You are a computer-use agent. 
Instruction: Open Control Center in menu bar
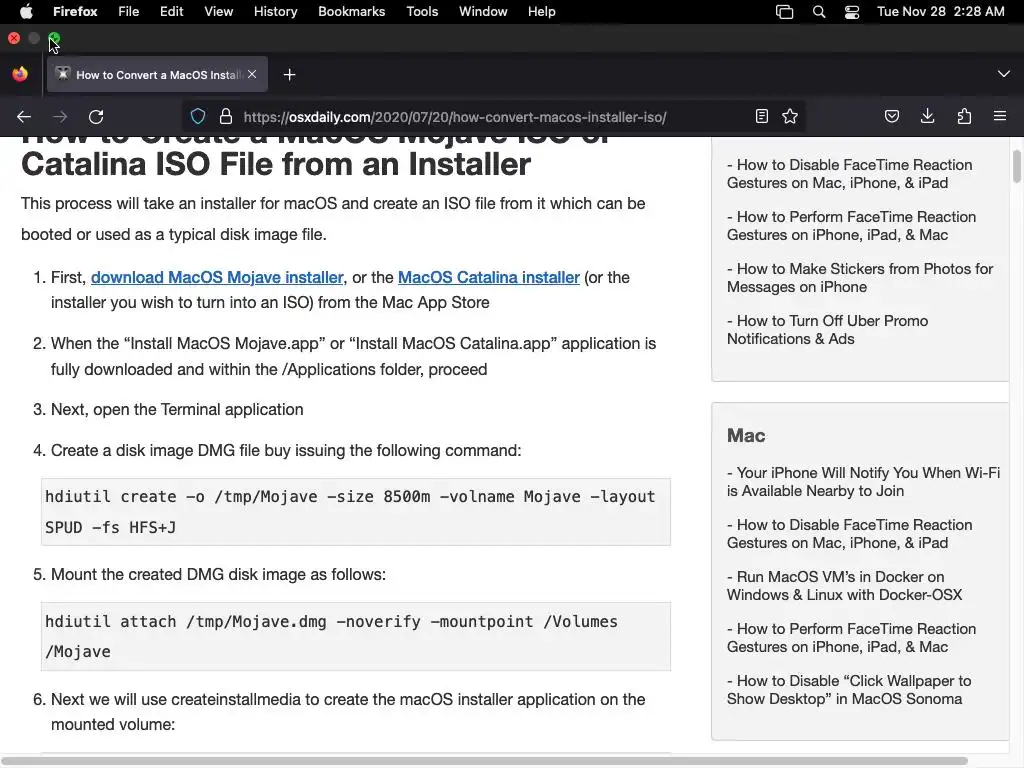point(852,12)
